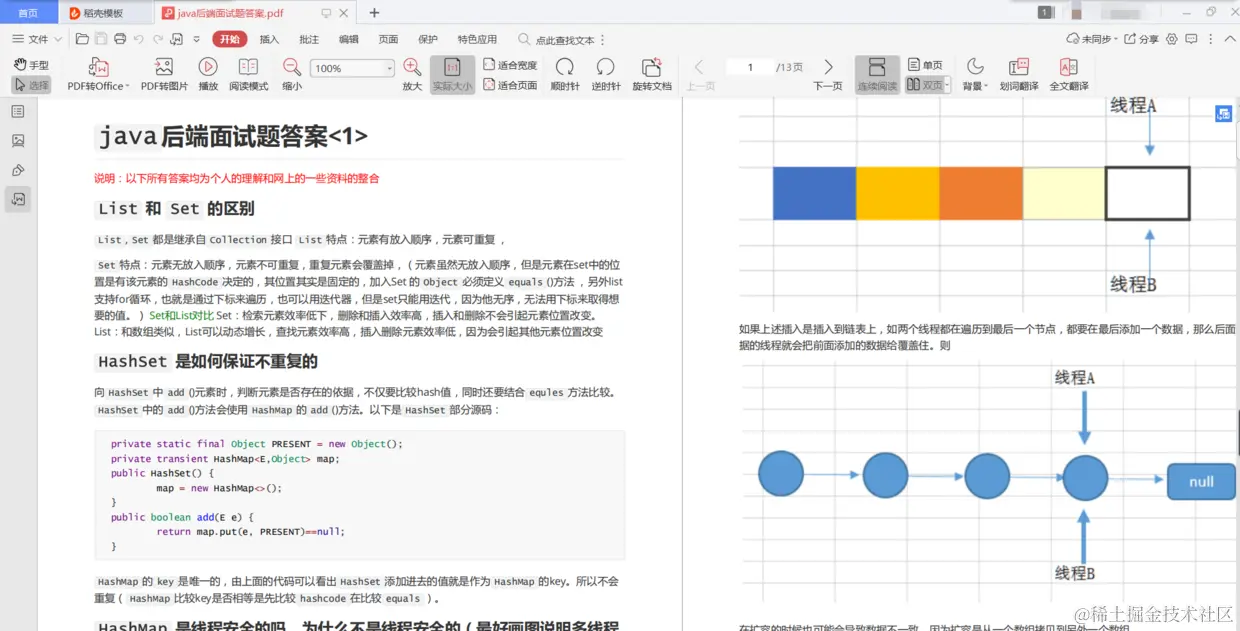The height and width of the screenshot is (631, 1240).
Task: Select 编辑 ribbon tab
Action: point(348,39)
